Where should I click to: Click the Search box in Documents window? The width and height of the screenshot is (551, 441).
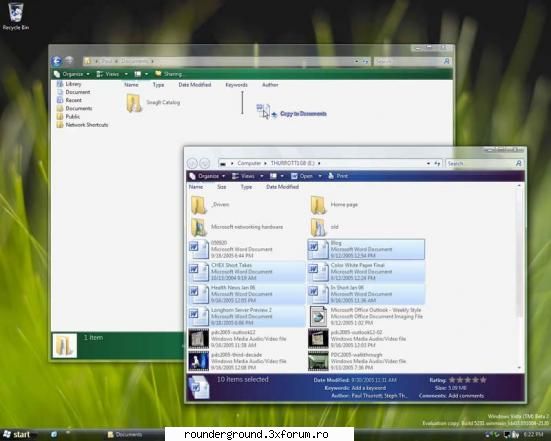(412, 61)
